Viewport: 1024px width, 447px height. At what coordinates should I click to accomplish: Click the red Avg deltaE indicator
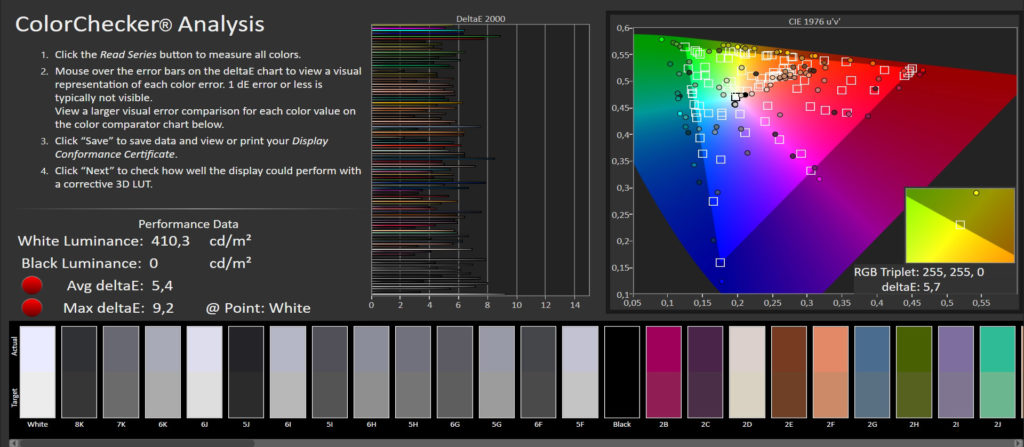pyautogui.click(x=33, y=286)
